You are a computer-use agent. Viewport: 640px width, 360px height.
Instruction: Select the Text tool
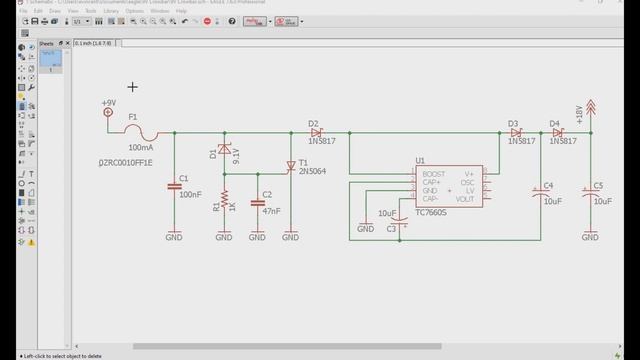tap(31, 174)
